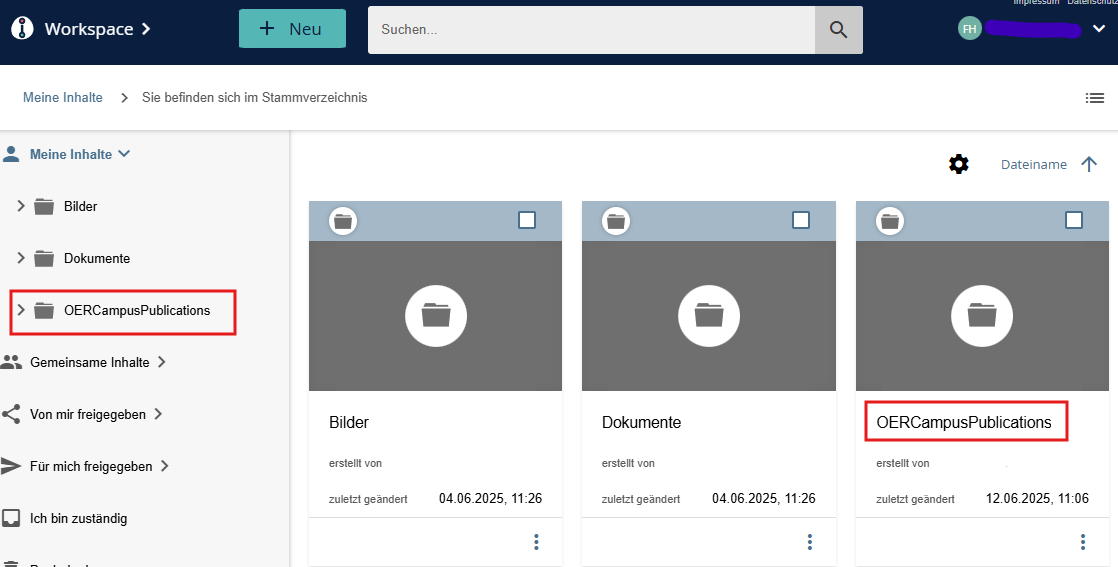Select Von mir freigegeben in sidebar

pyautogui.click(x=88, y=414)
